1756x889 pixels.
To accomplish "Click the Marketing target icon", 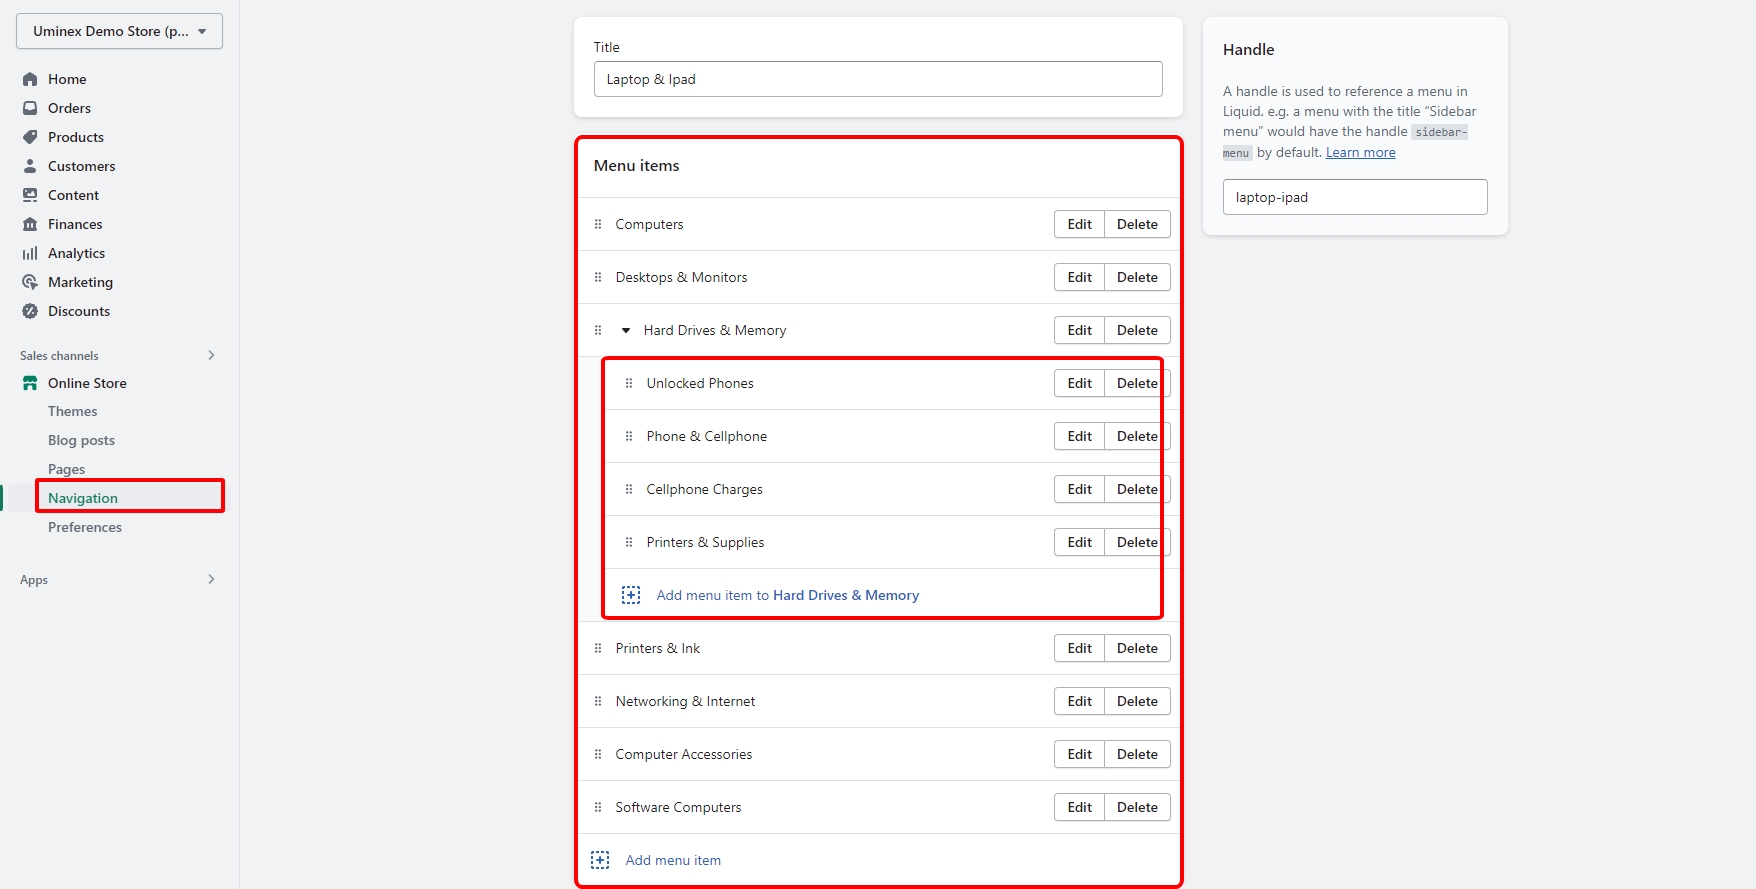I will pyautogui.click(x=30, y=282).
